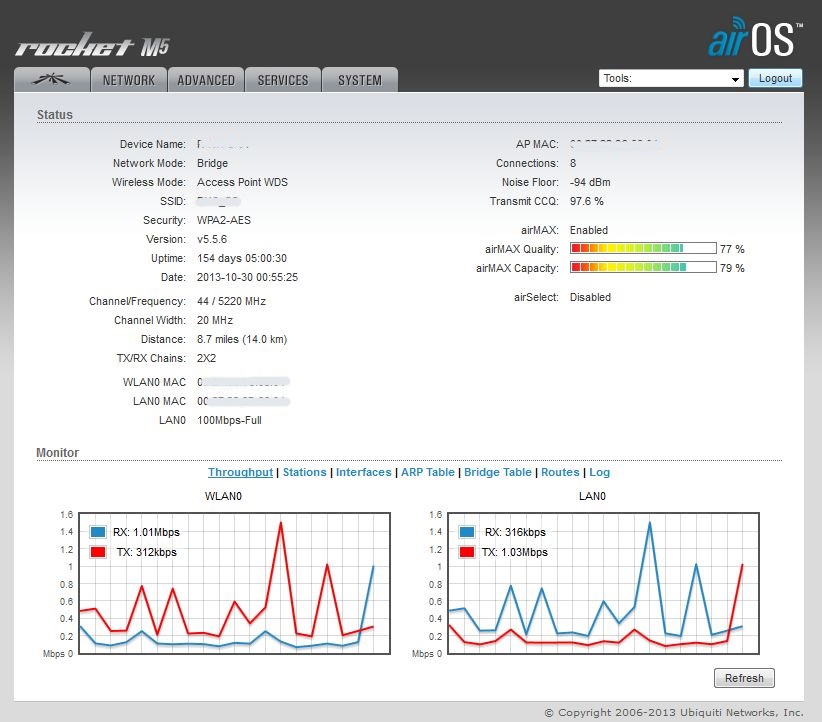Viewport: 822px width, 722px height.
Task: Switch to the NETWORK tab
Action: pos(129,80)
